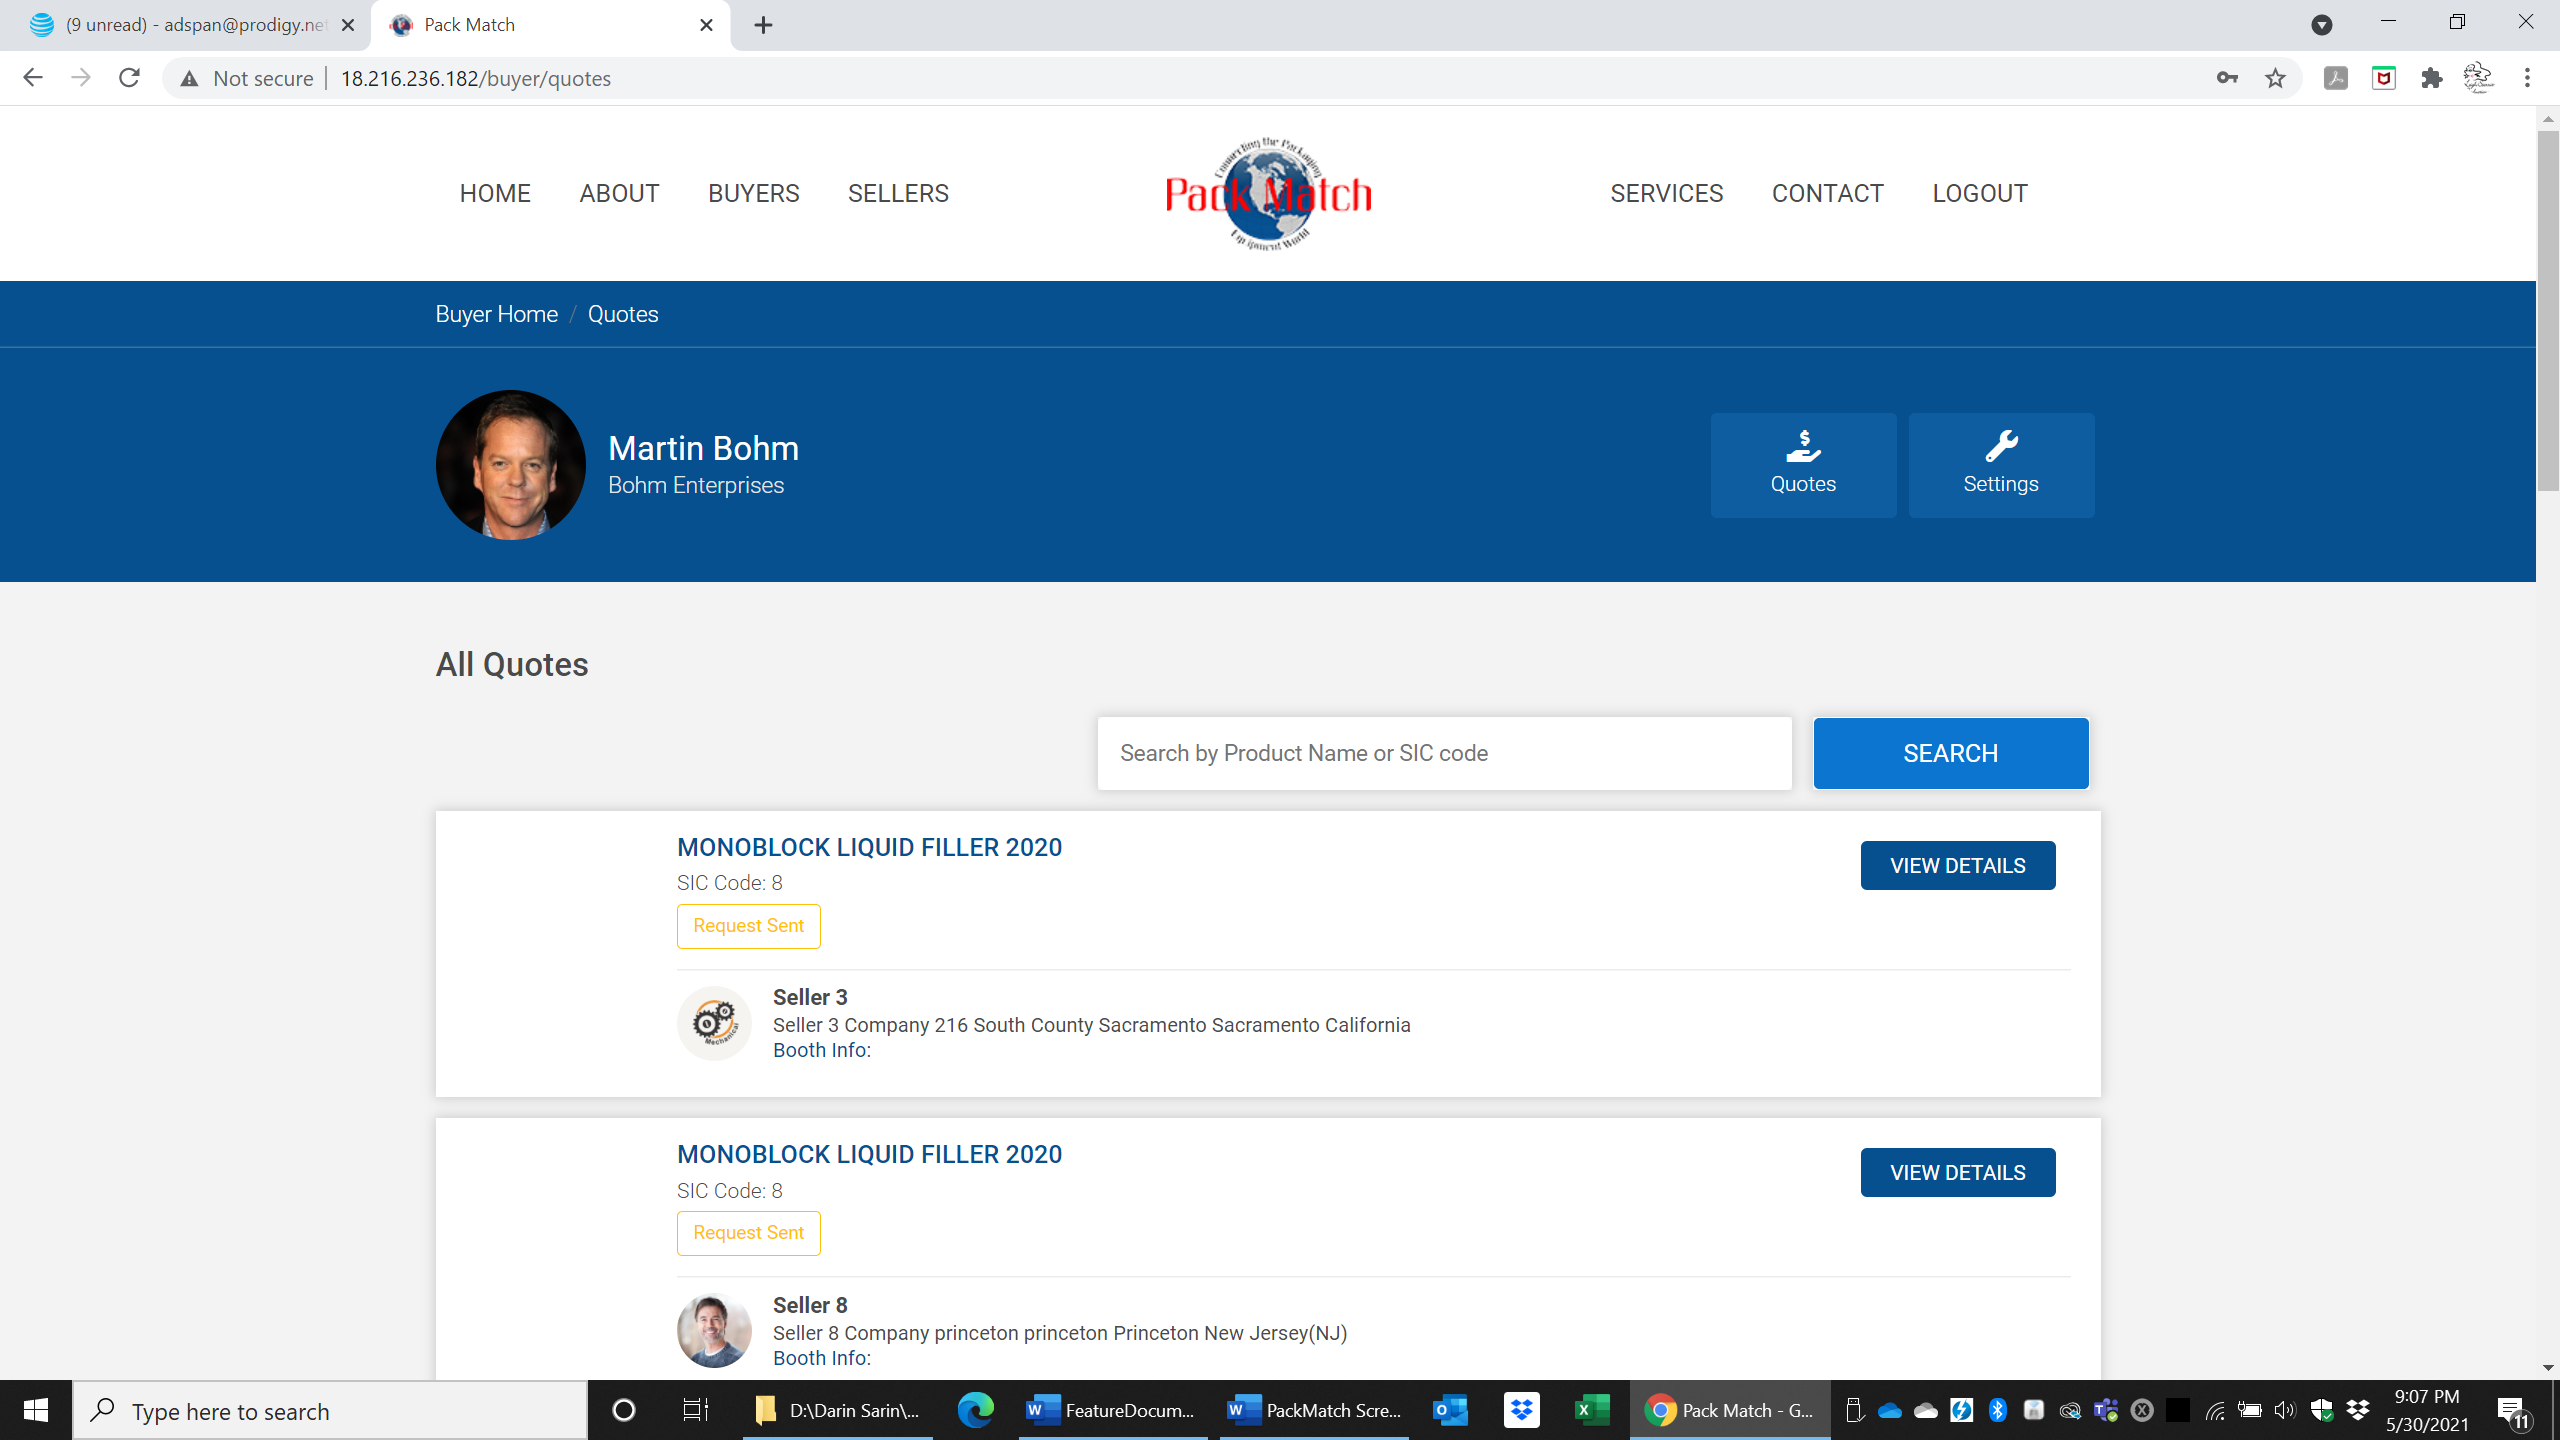Open Settings wrench icon tile
Screen dimensions: 2560x1440
click(2000, 465)
